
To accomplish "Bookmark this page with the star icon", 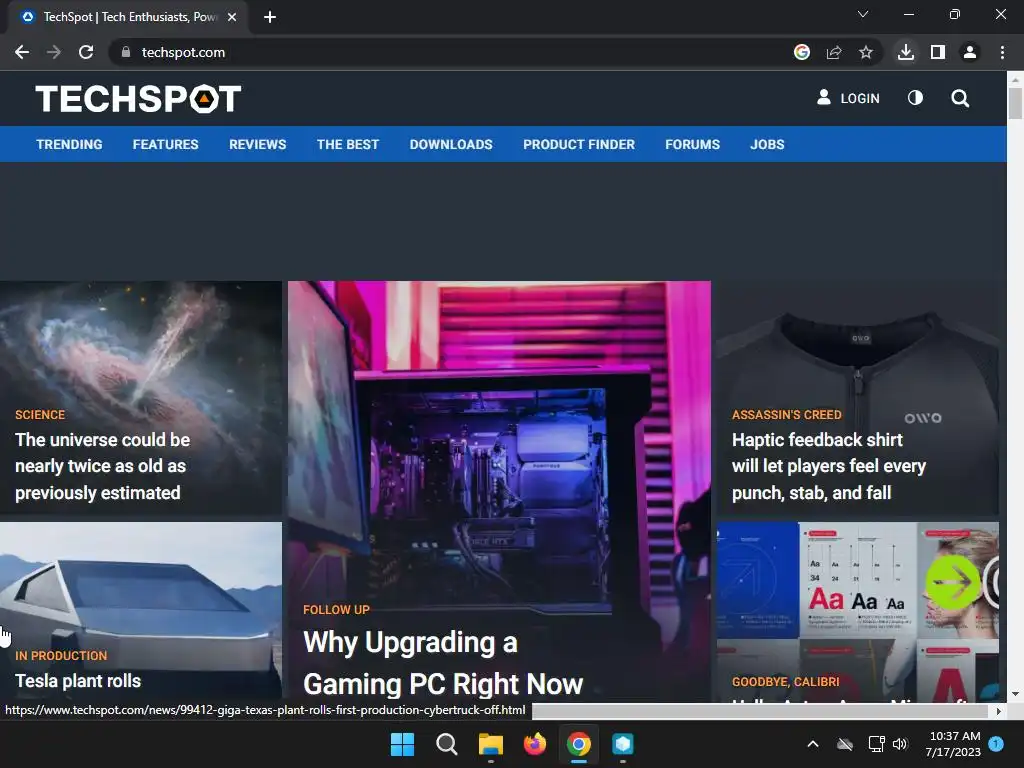I will pos(866,52).
